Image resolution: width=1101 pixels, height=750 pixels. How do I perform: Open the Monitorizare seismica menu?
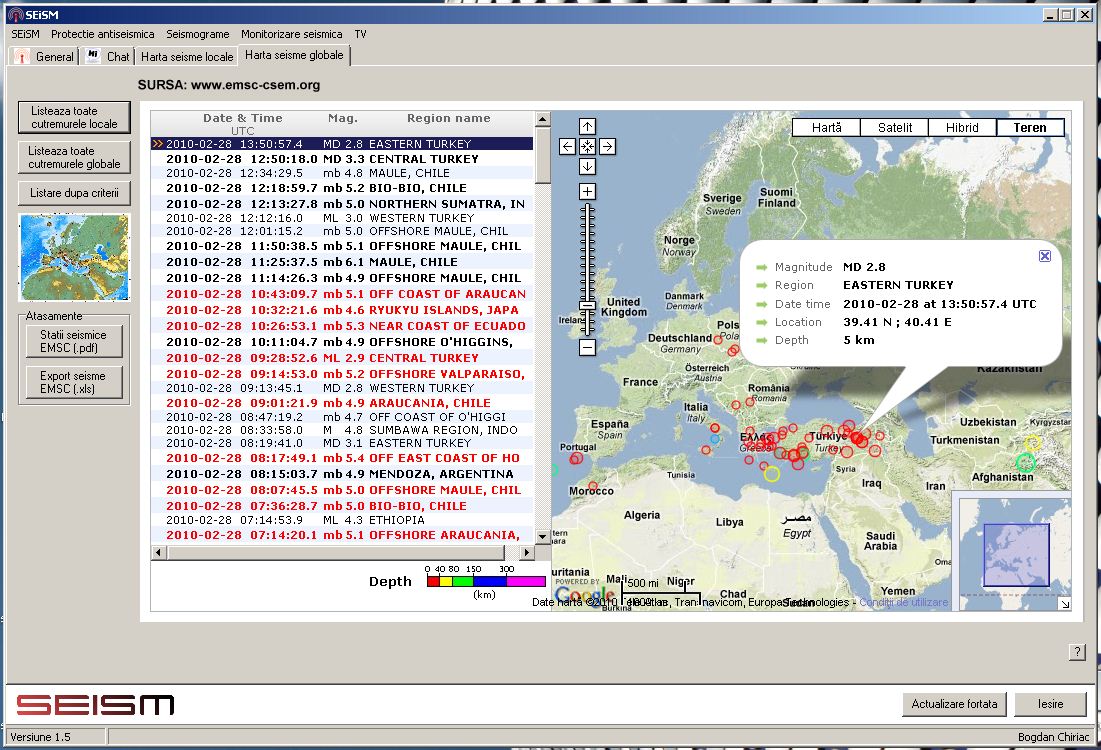click(x=291, y=34)
